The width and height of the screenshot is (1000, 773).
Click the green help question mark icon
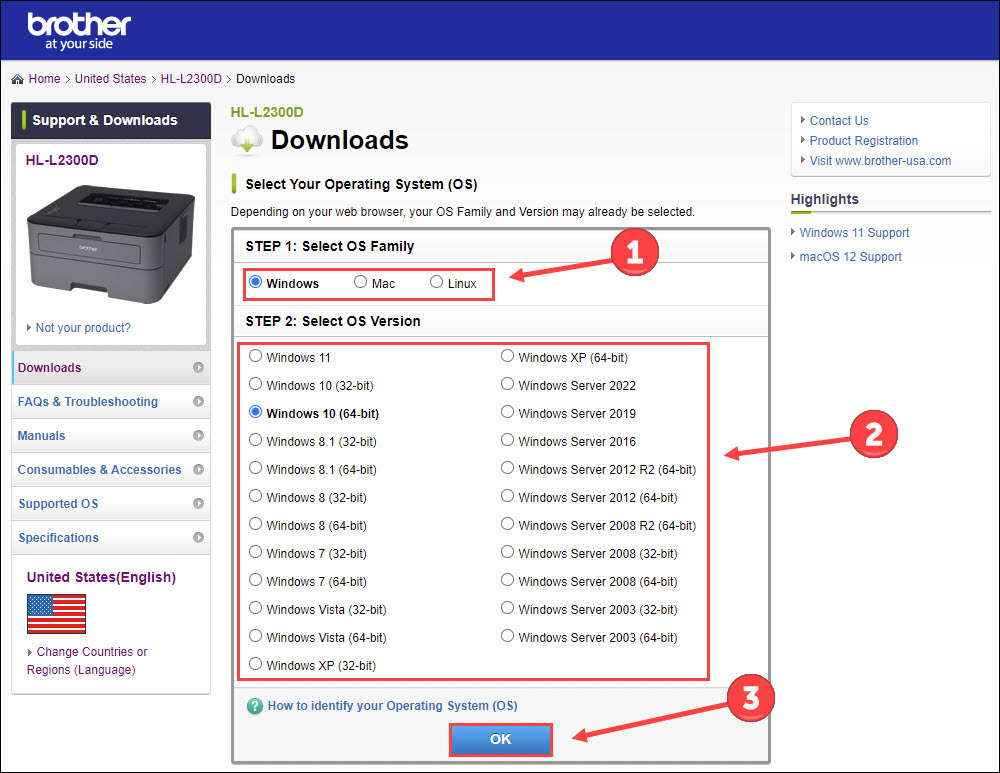pyautogui.click(x=255, y=706)
